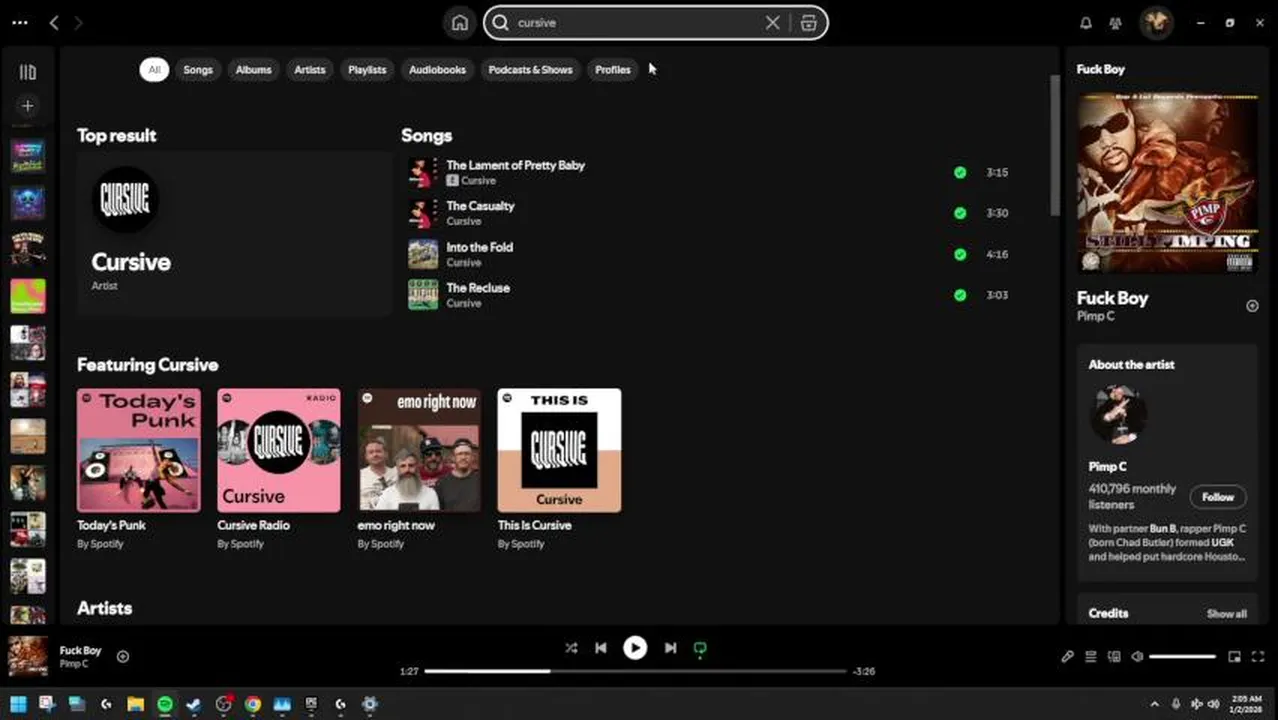
Task: Select the Profiles filter chip
Action: tap(613, 69)
